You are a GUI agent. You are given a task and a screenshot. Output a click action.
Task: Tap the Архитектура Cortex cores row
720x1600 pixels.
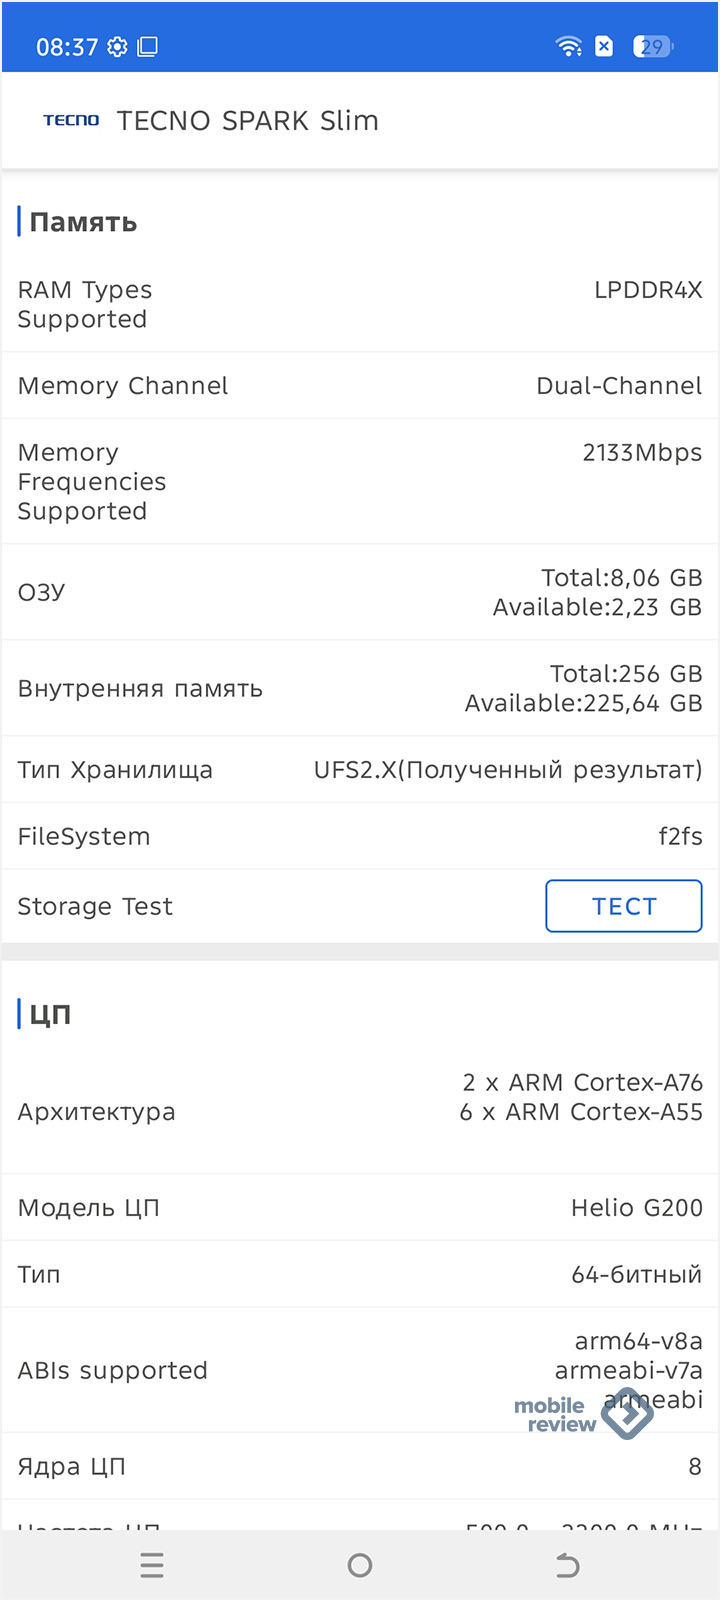point(360,1111)
